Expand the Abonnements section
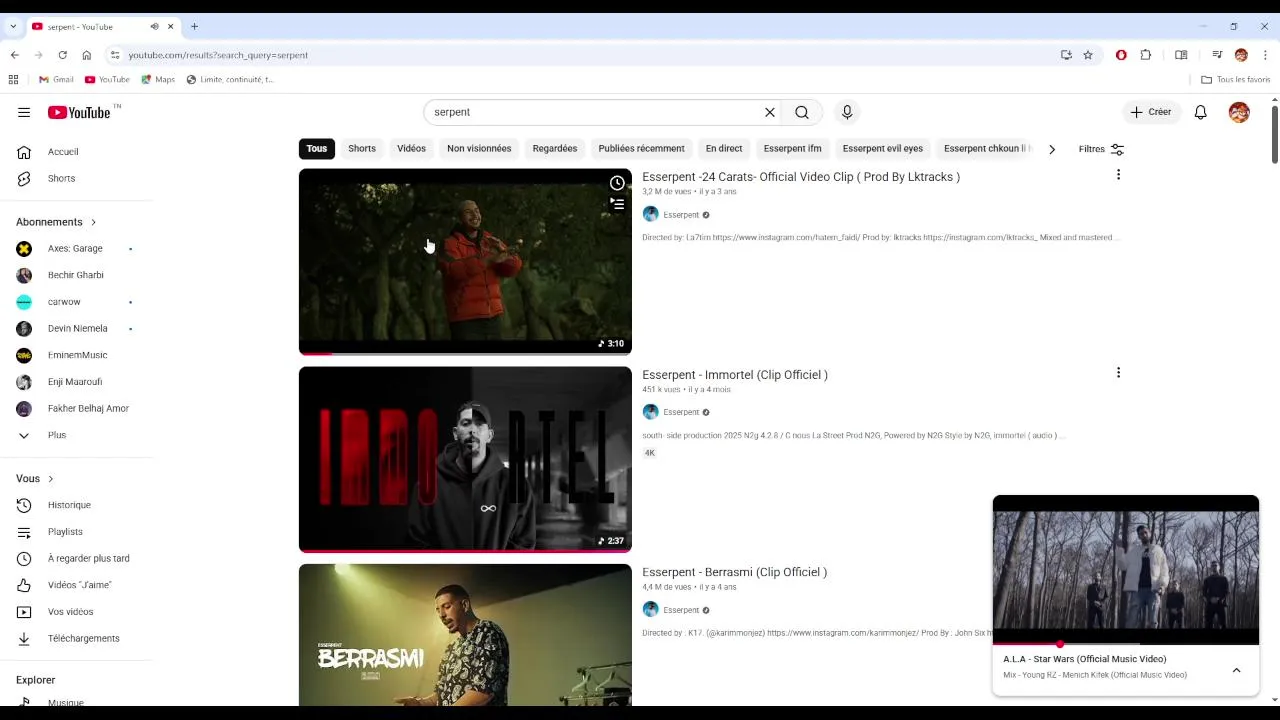1280x720 pixels. pos(56,222)
